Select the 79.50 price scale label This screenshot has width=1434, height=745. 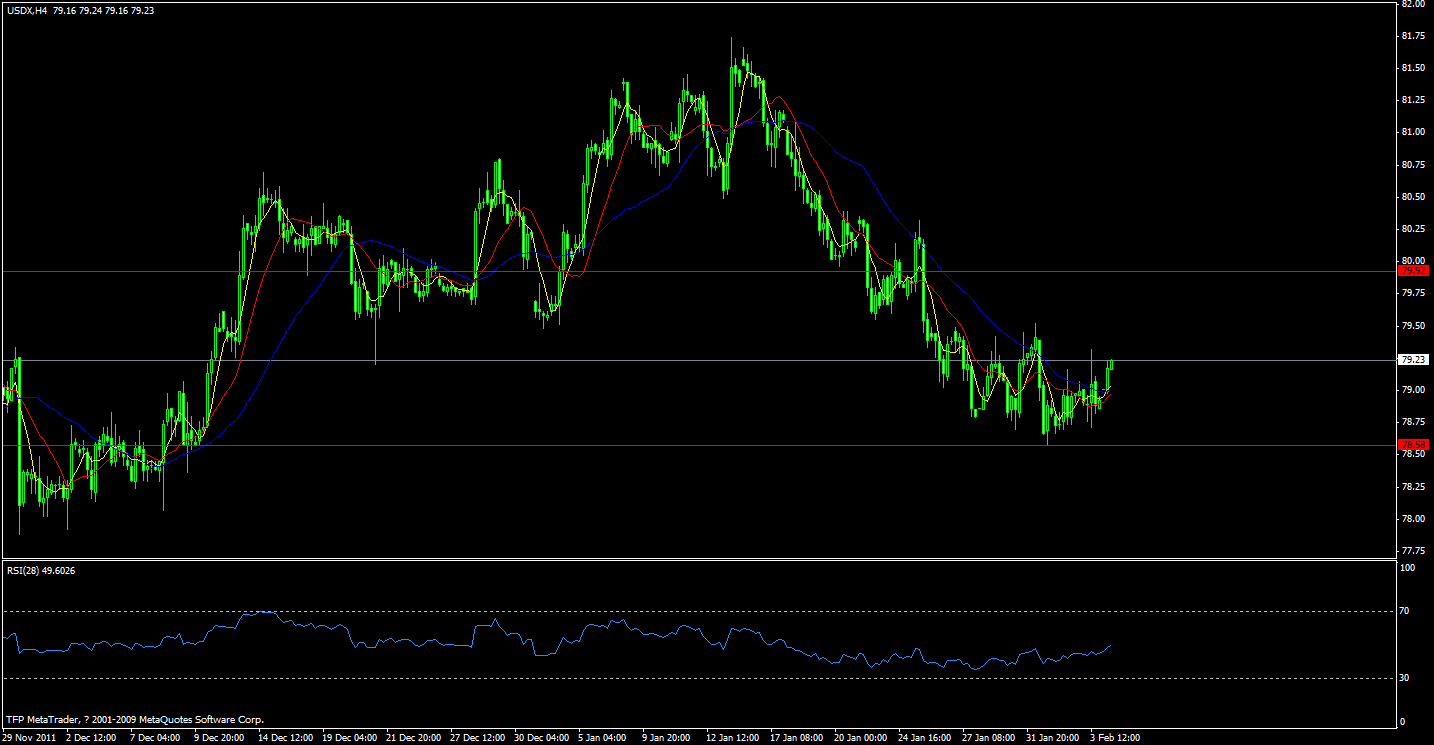[x=1413, y=326]
